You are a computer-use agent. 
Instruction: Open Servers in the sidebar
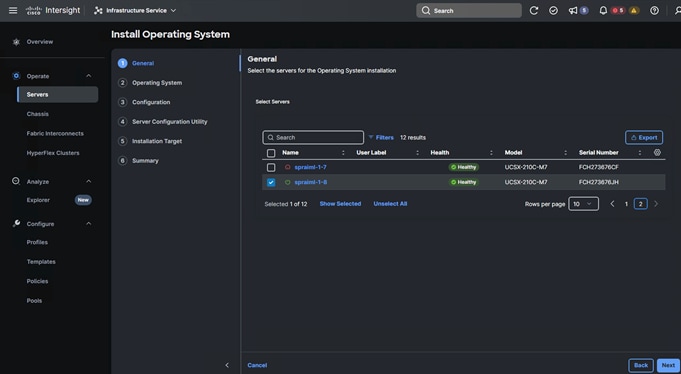[x=58, y=94]
